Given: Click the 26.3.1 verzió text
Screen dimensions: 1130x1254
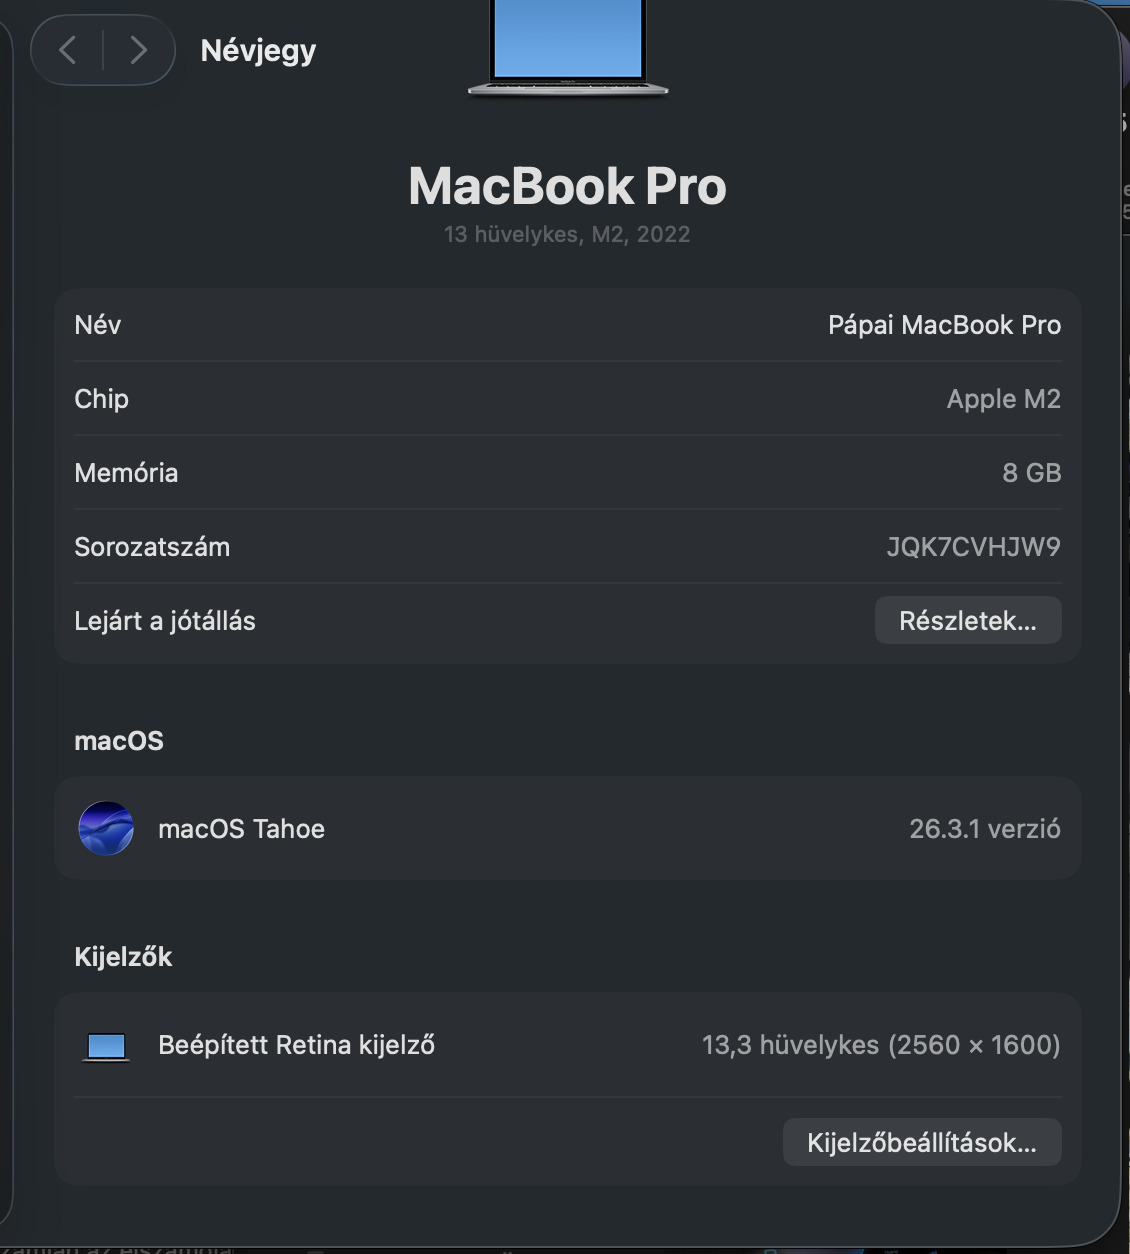Looking at the screenshot, I should [984, 829].
